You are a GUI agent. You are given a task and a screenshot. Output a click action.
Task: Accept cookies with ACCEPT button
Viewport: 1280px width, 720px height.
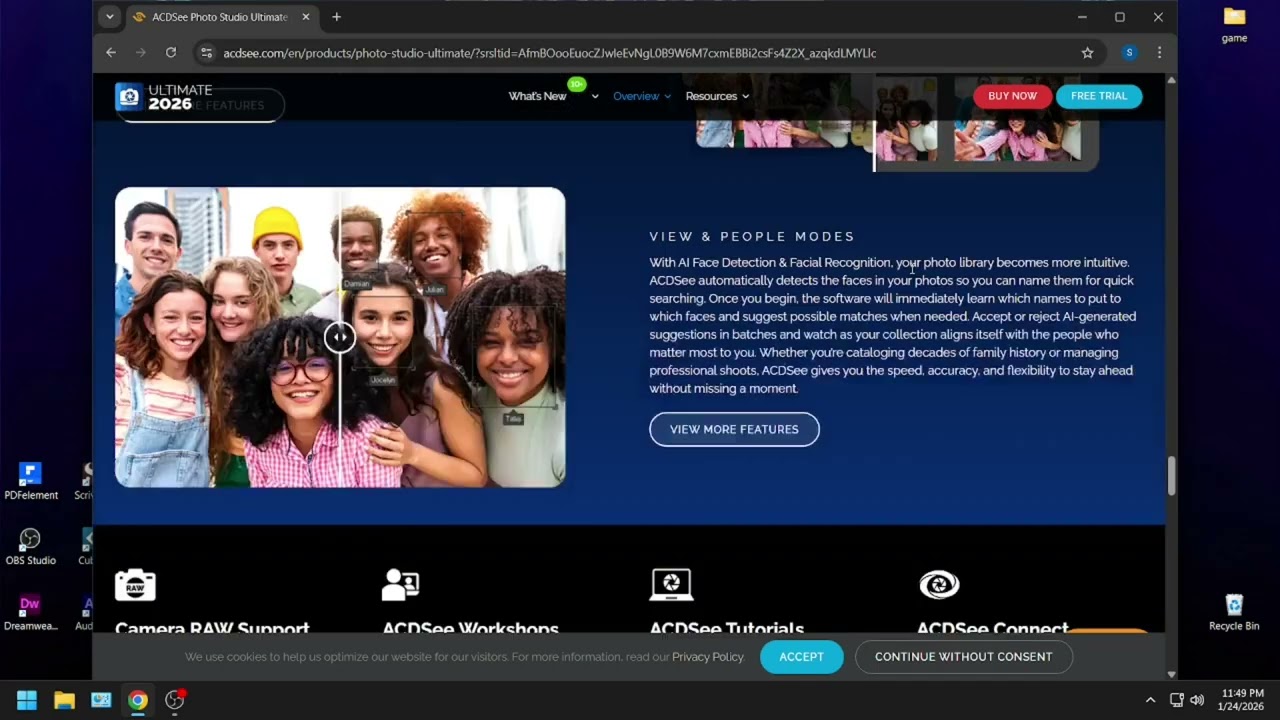click(801, 657)
